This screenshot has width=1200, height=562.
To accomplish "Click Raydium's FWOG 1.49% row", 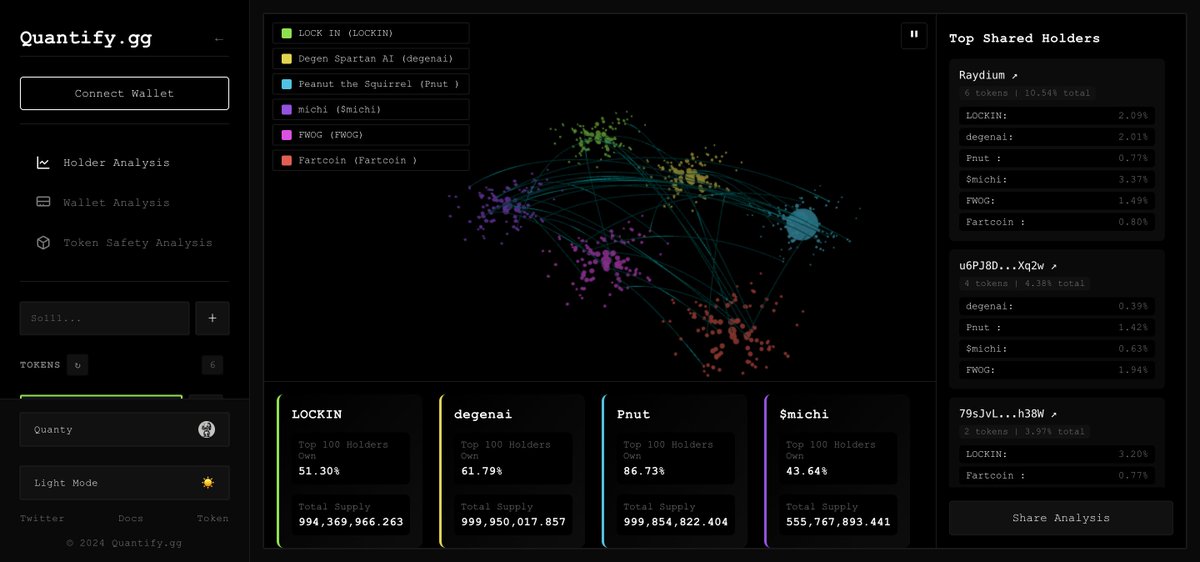I will point(1057,201).
